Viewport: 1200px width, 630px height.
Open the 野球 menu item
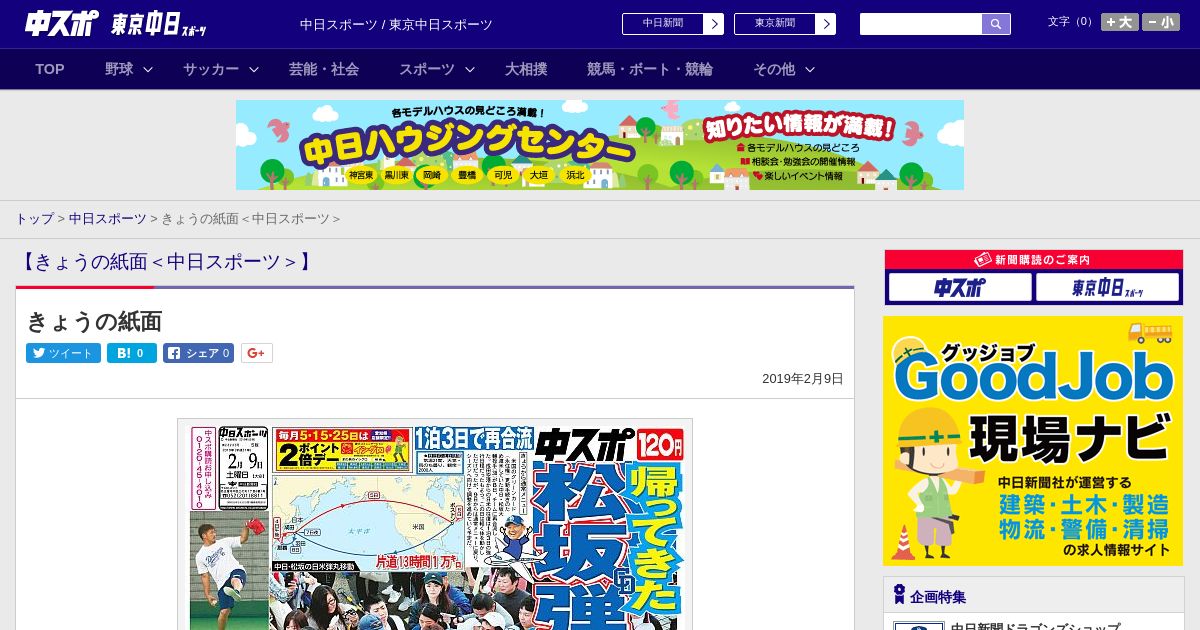(x=119, y=69)
